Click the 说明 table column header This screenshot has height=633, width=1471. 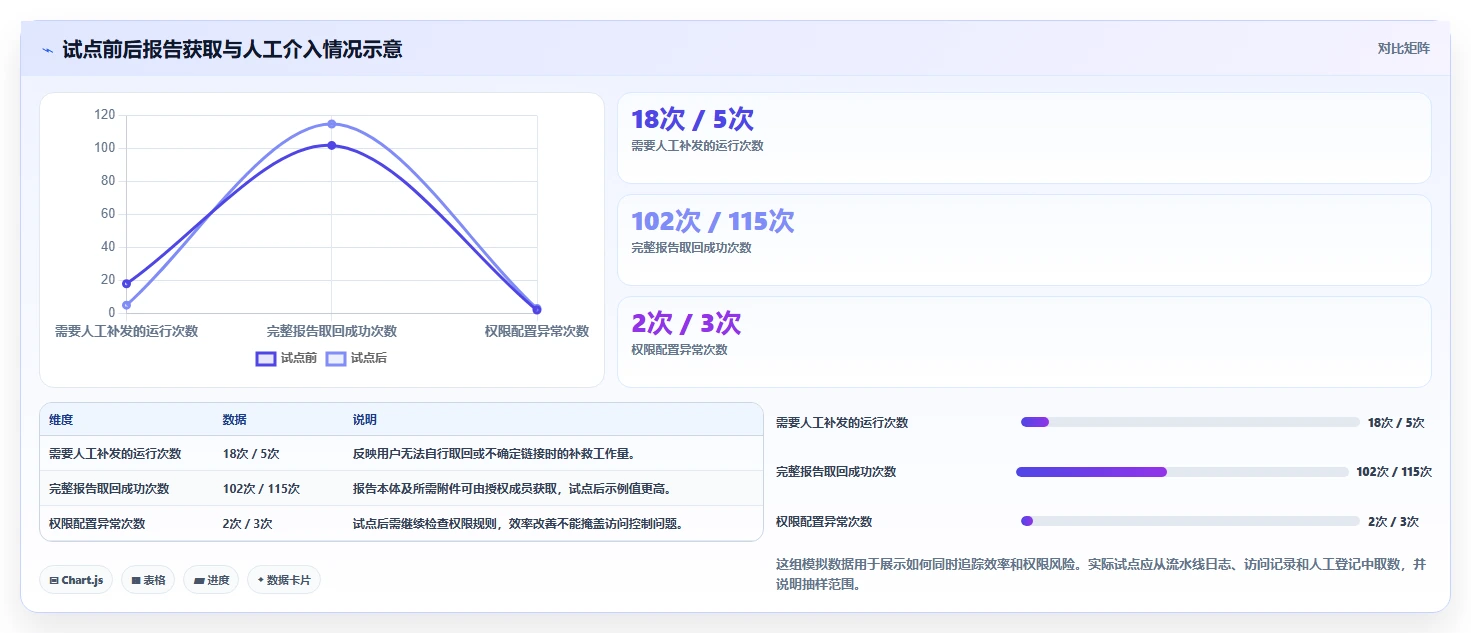coord(365,420)
